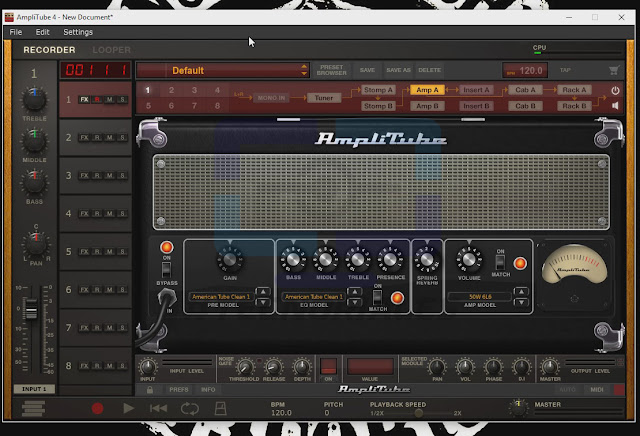Select the Stomp B module
This screenshot has width=640, height=436.
coord(378,106)
